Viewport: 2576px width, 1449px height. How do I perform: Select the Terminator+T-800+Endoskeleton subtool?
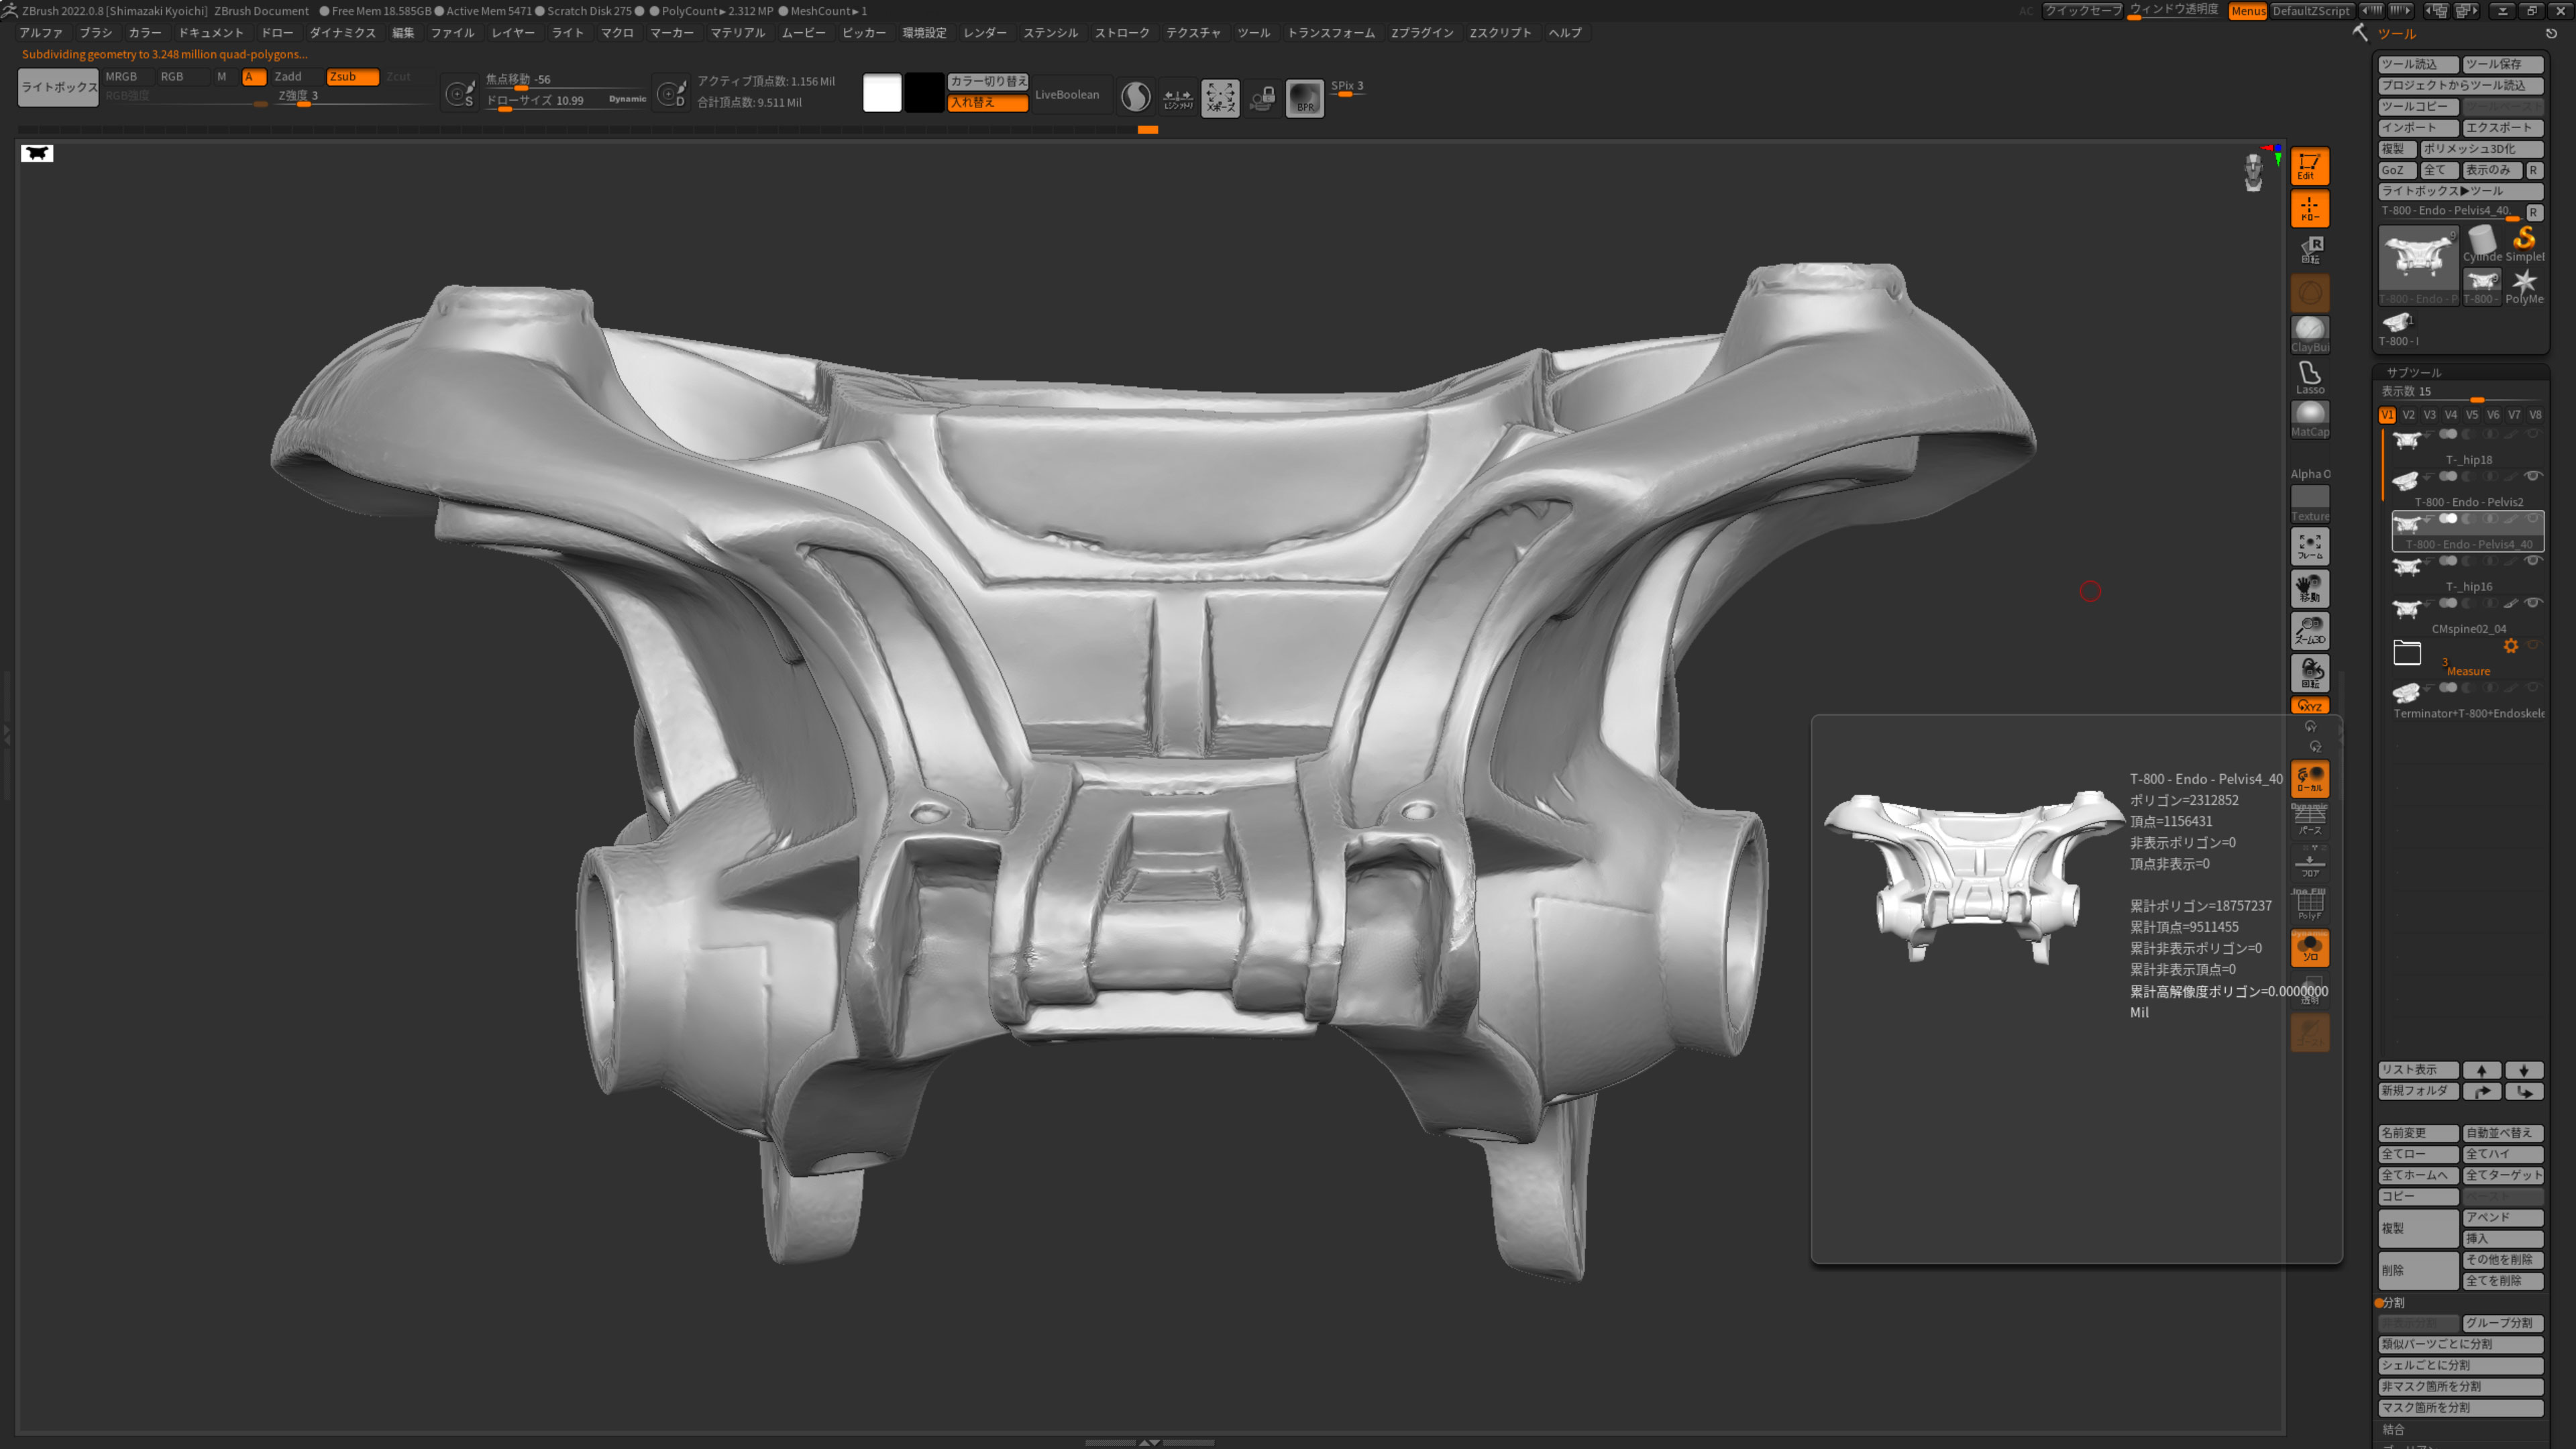click(x=2467, y=700)
